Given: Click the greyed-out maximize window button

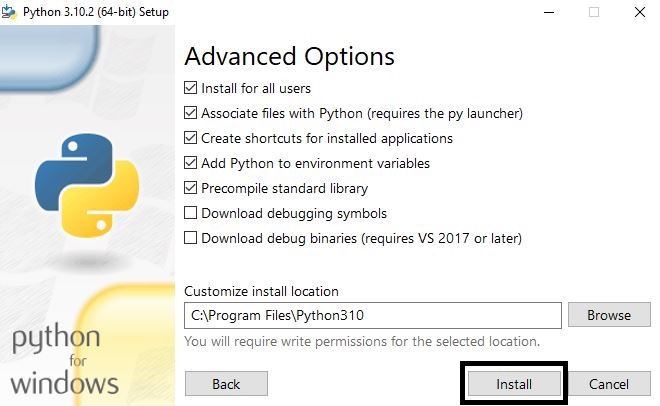Looking at the screenshot, I should coord(594,12).
